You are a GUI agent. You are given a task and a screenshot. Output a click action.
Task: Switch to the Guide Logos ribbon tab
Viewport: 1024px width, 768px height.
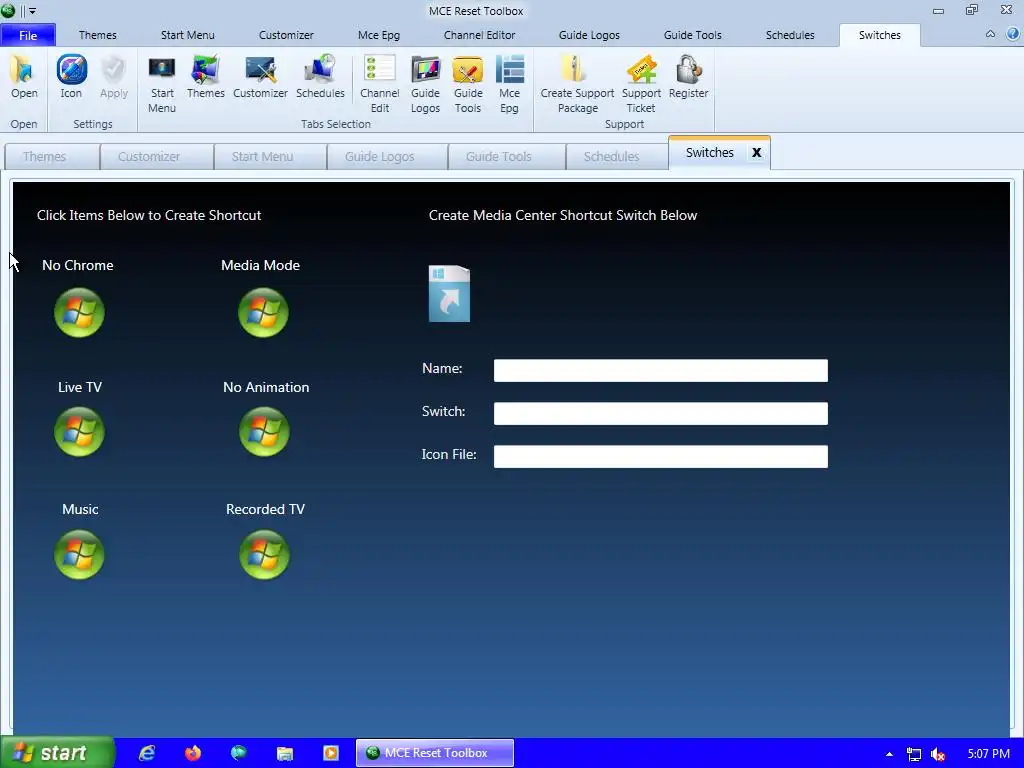pyautogui.click(x=589, y=35)
